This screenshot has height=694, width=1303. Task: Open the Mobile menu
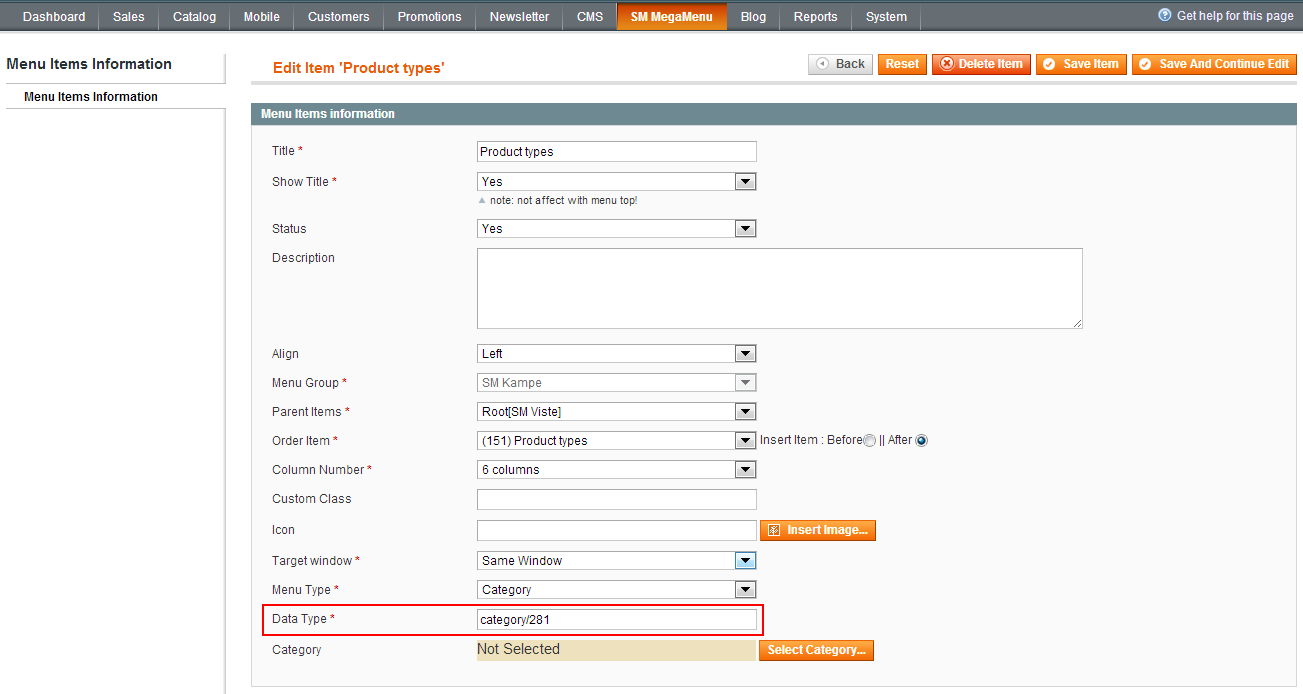click(x=262, y=17)
